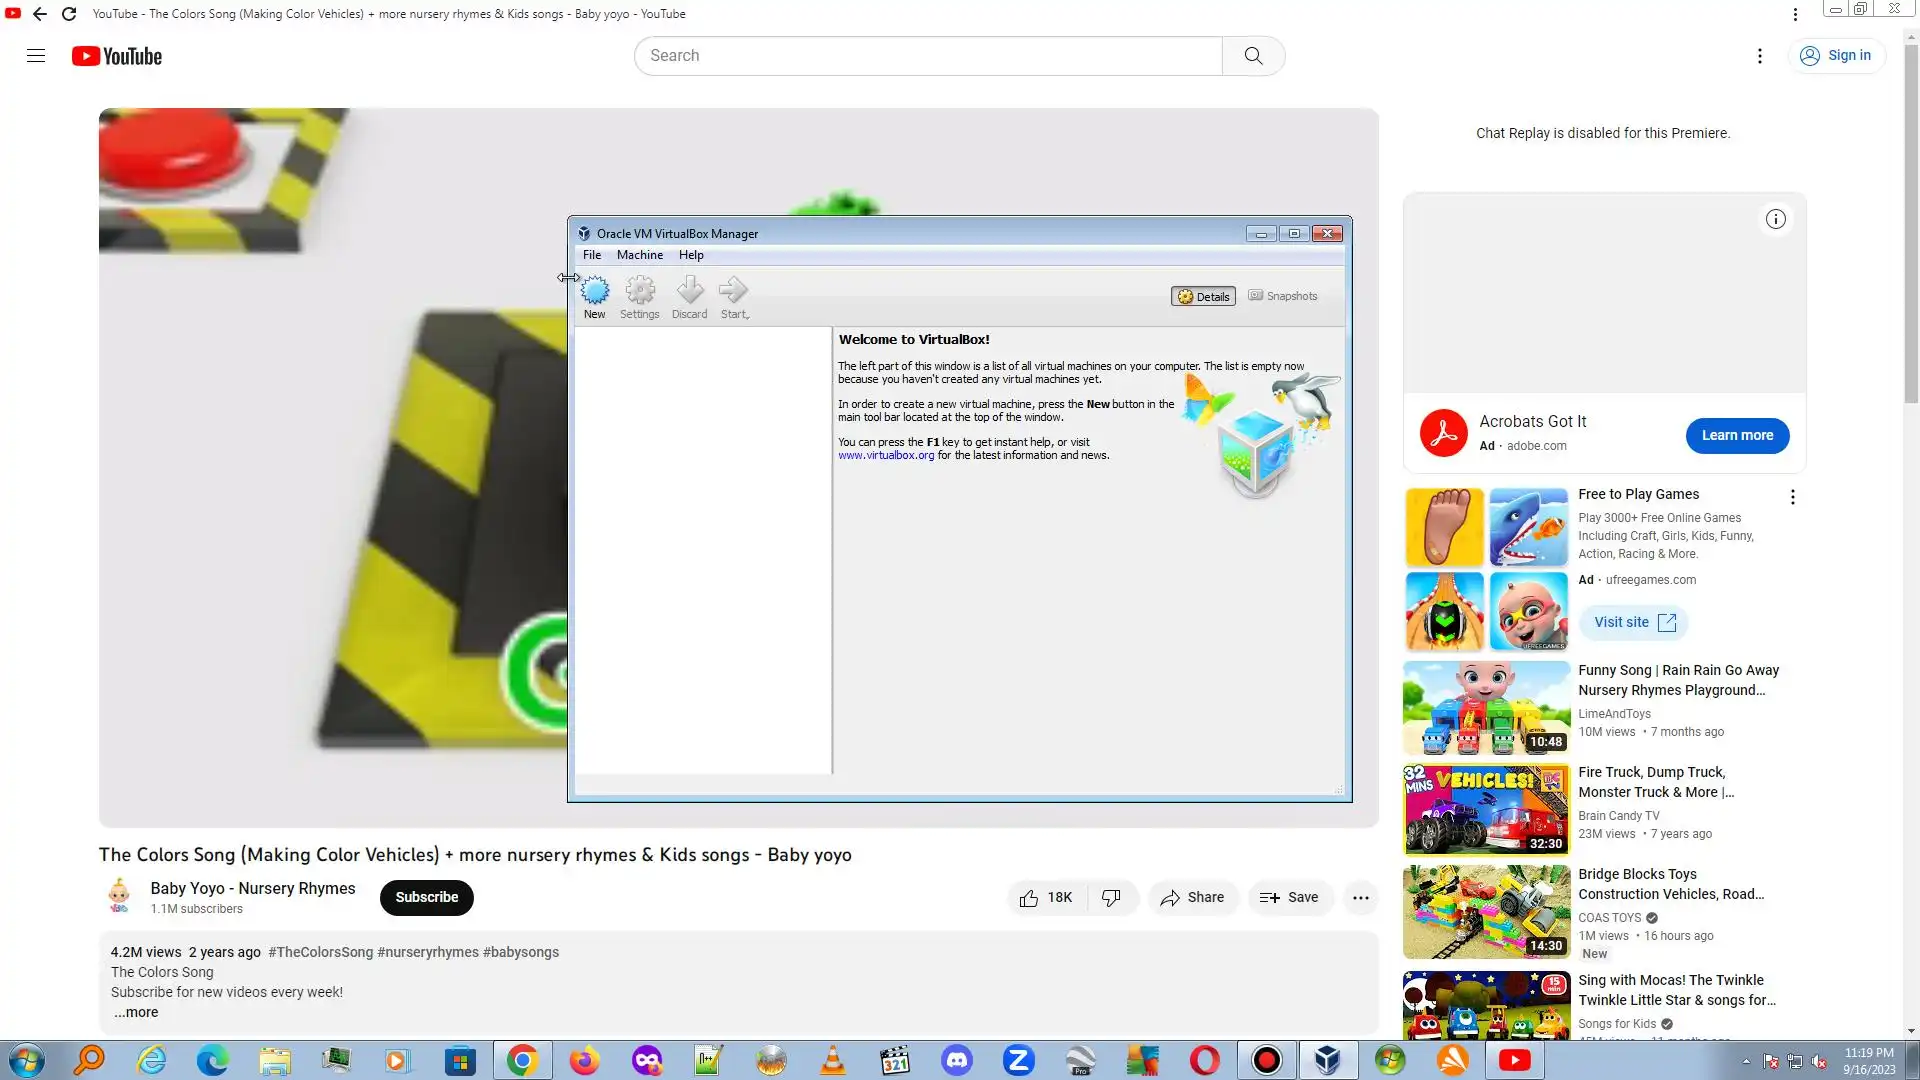Open the Machine menu in VirtualBox
The height and width of the screenshot is (1080, 1920).
pos(639,255)
